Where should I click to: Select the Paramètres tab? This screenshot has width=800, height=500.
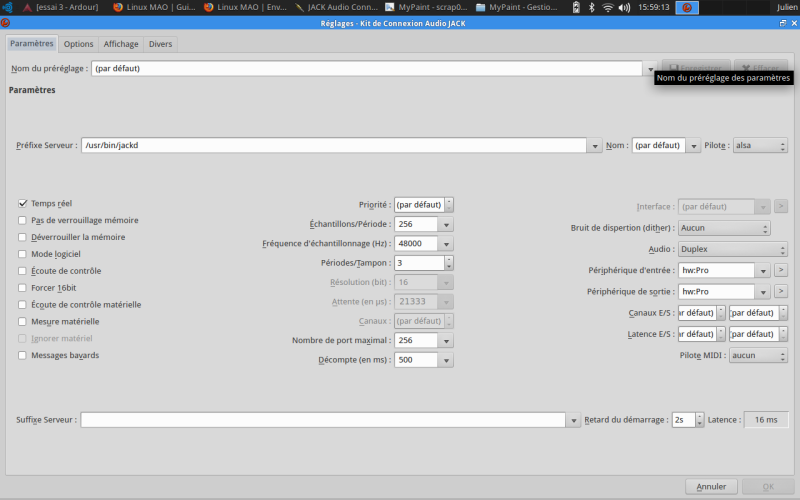tap(32, 43)
